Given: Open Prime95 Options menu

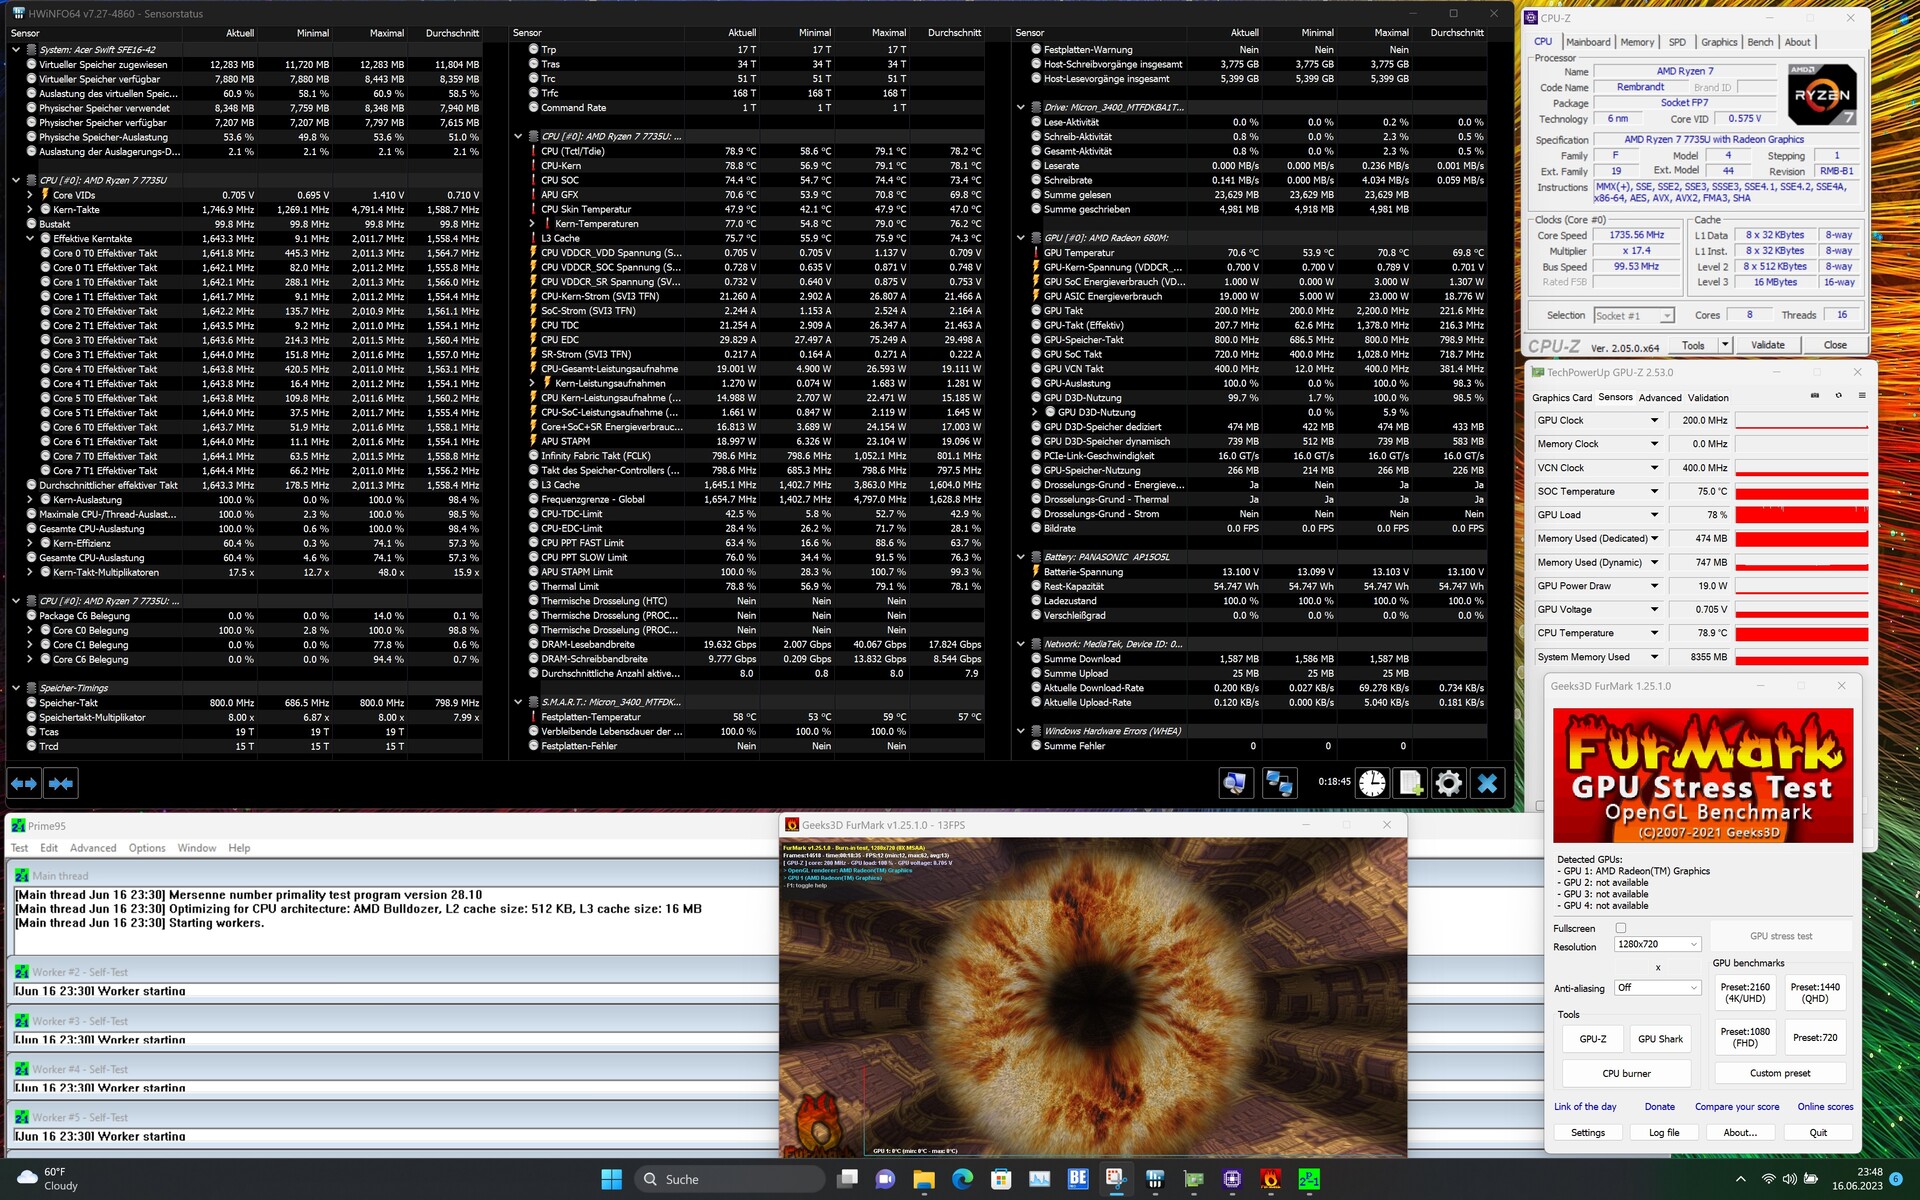Looking at the screenshot, I should coord(147,848).
